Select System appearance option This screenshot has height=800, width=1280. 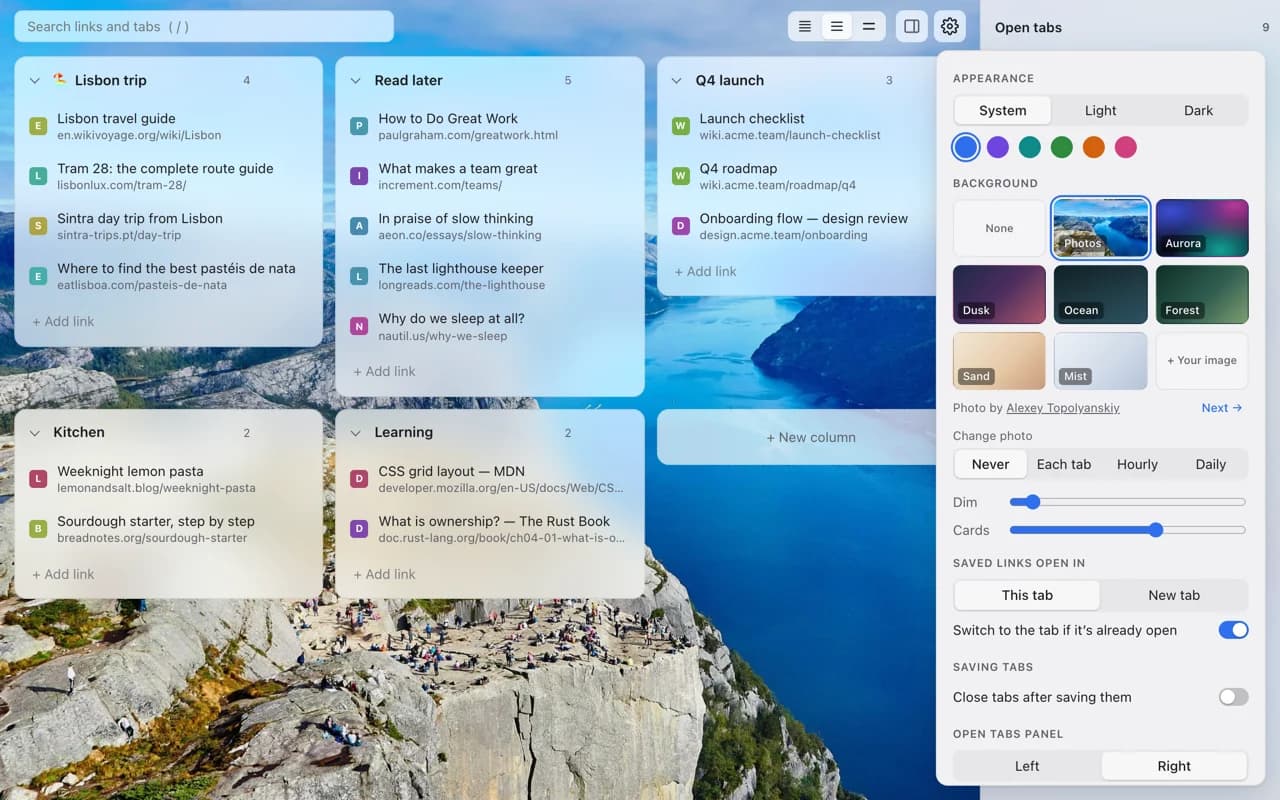coord(1002,110)
